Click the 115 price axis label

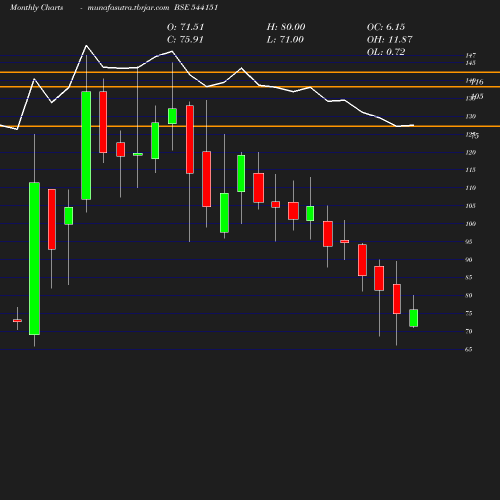click(x=471, y=170)
